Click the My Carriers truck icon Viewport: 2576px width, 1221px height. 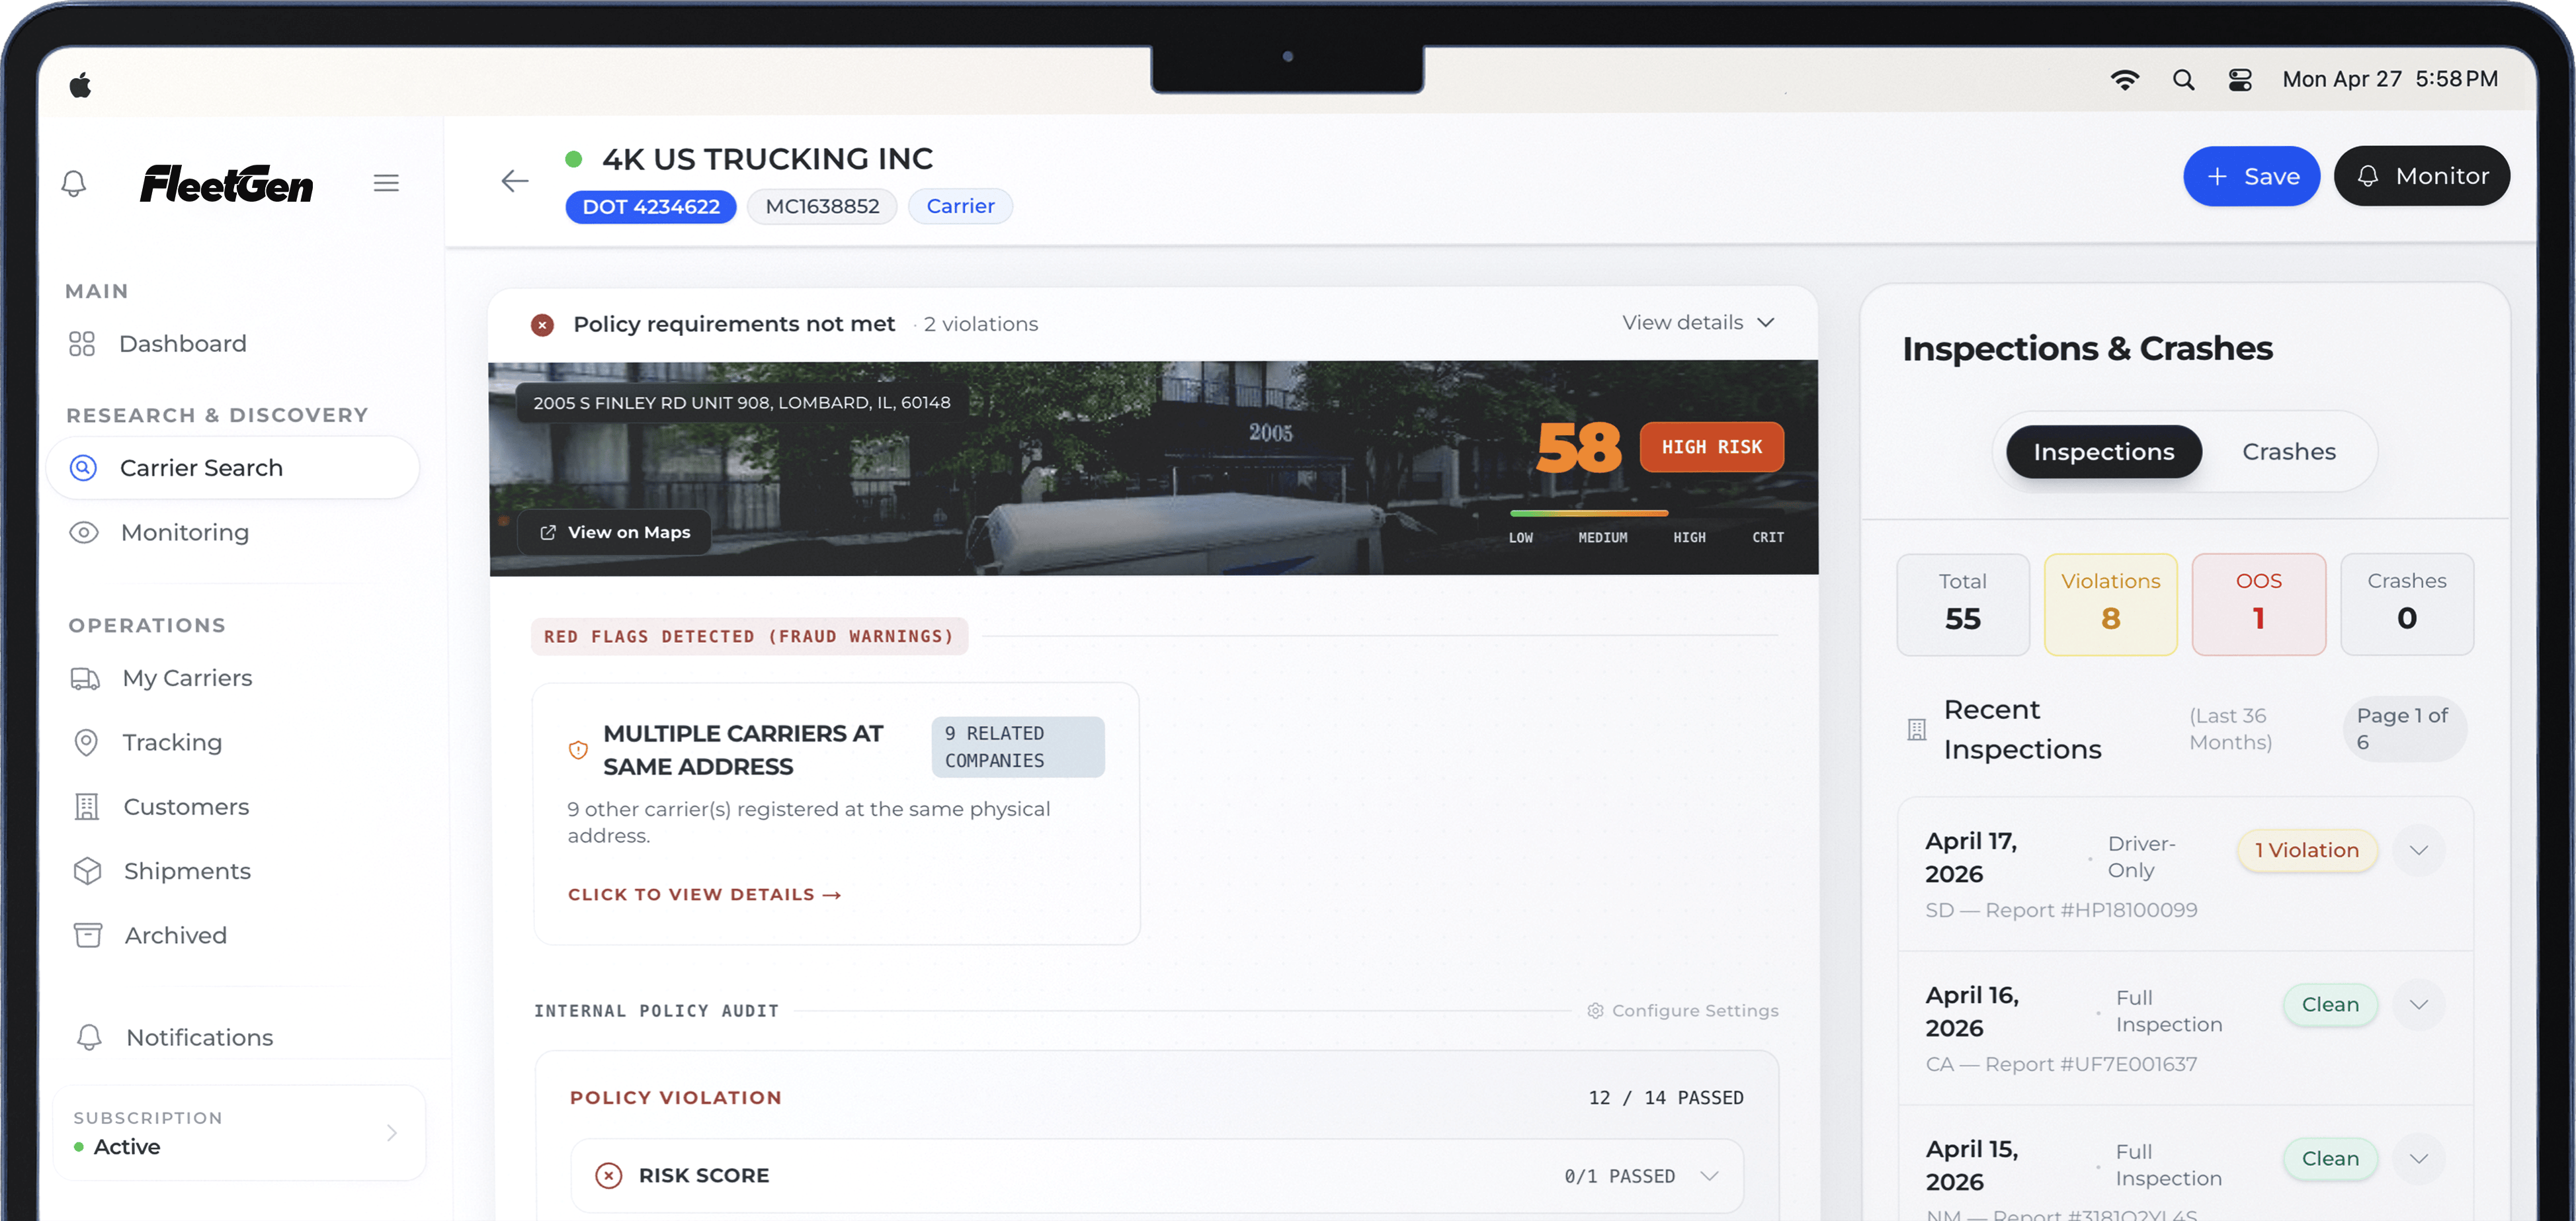pos(85,679)
